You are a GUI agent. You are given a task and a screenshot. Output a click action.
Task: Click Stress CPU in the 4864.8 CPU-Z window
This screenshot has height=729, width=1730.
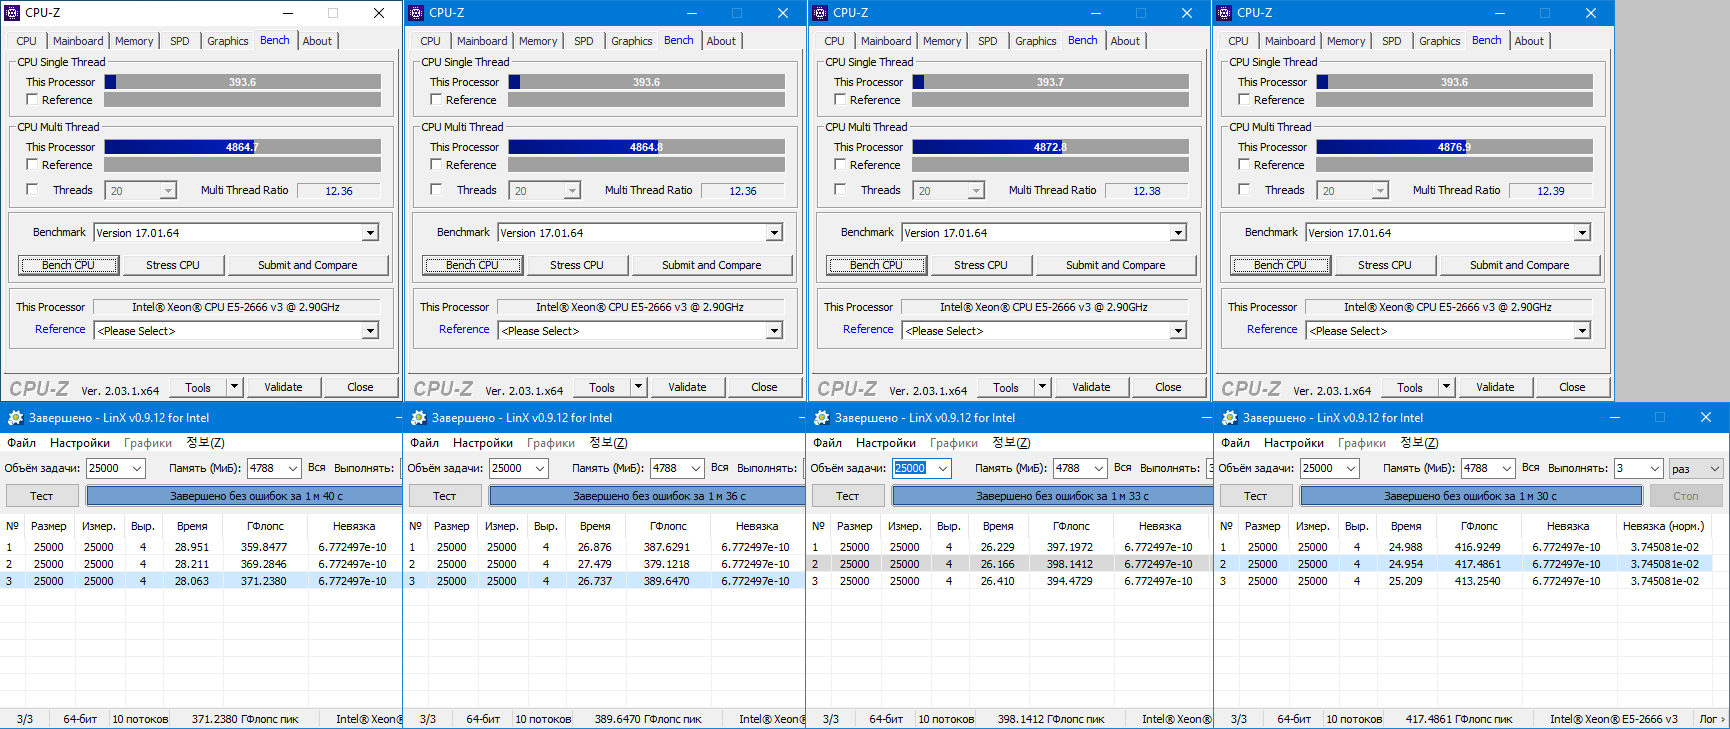[x=577, y=265]
